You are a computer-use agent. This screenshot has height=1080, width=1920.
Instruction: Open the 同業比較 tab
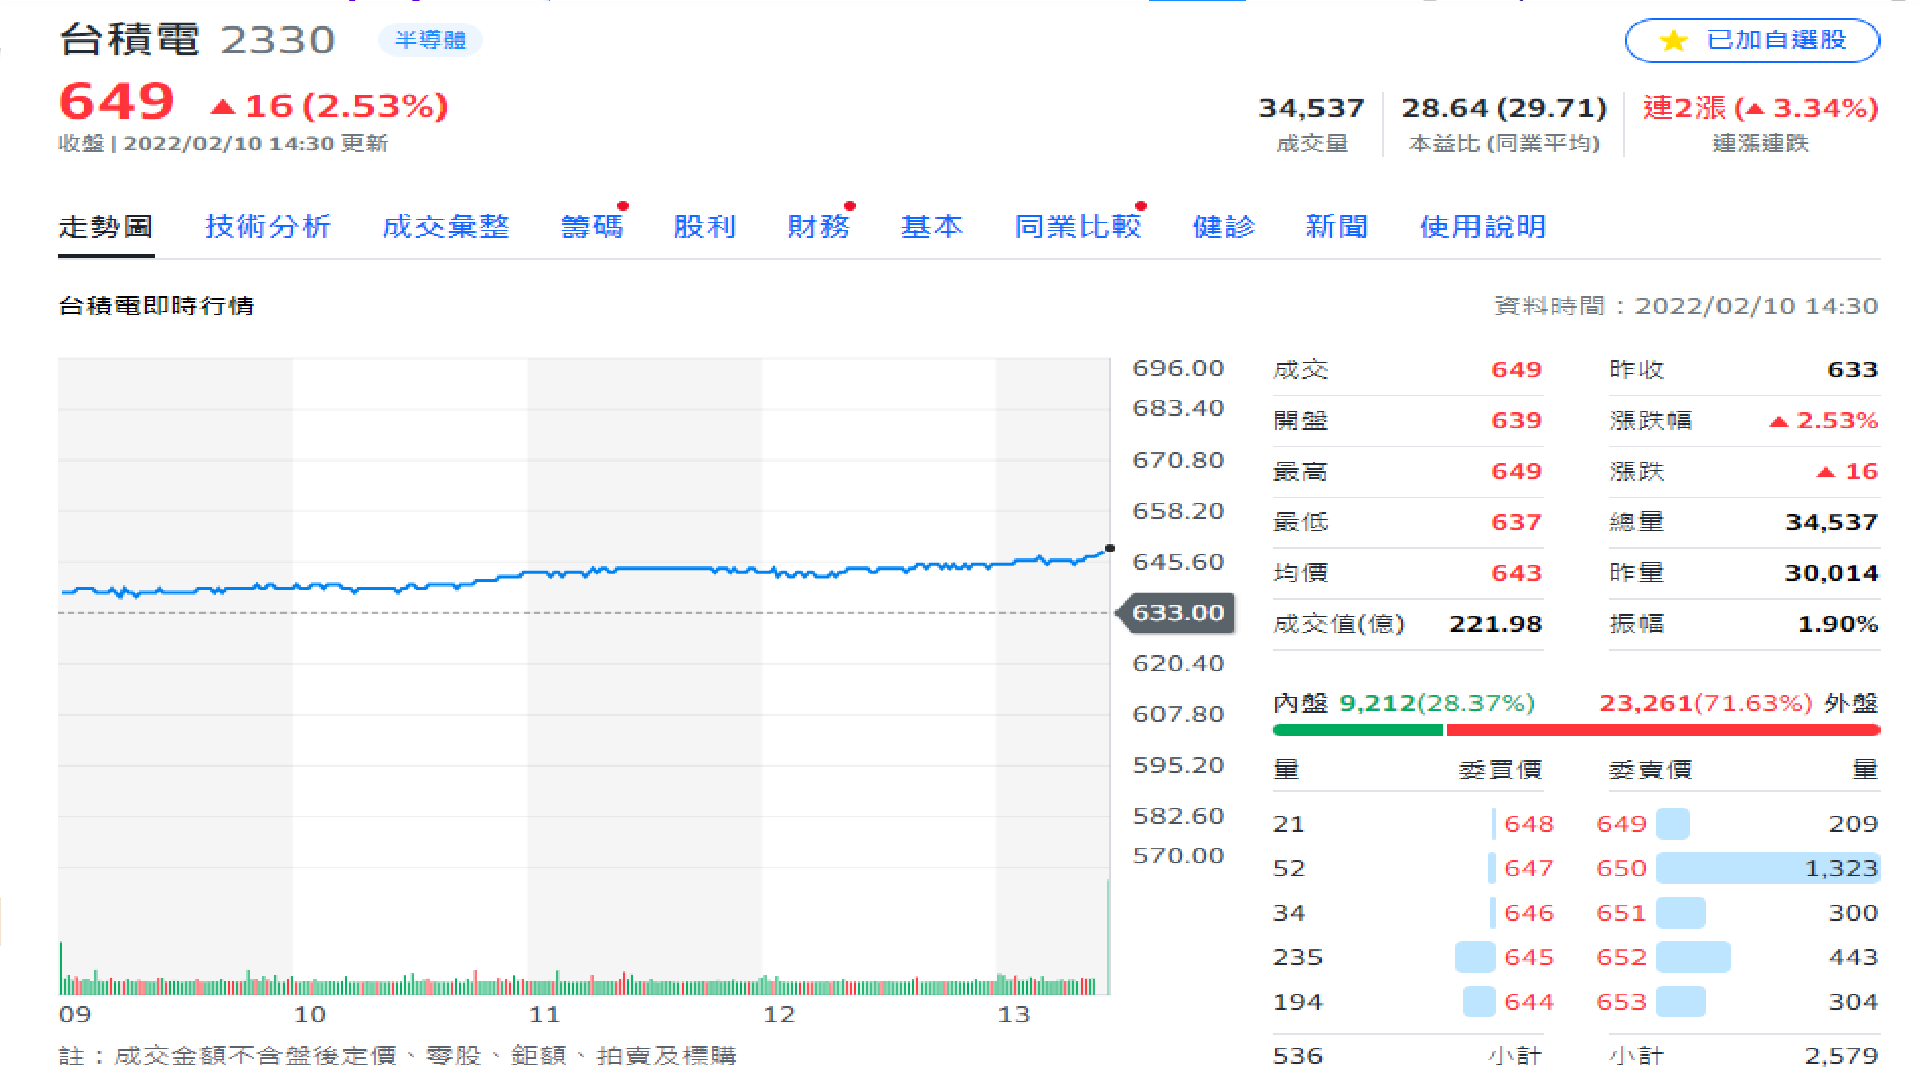pos(1078,227)
